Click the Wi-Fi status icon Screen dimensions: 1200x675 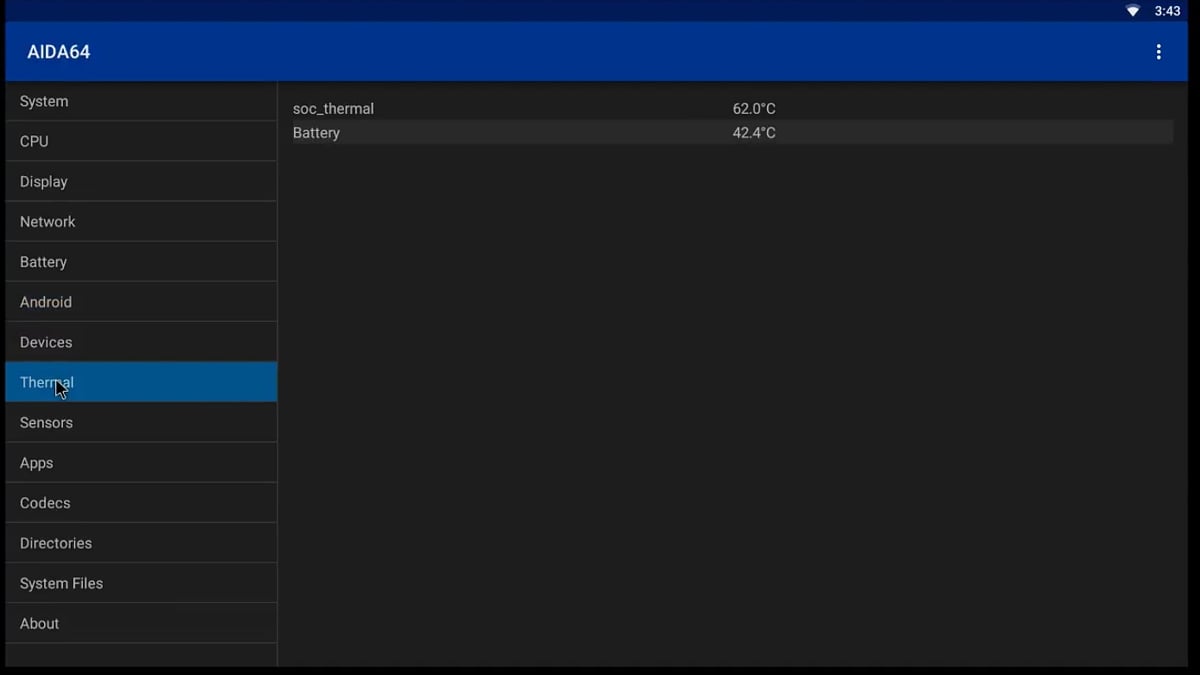click(1133, 11)
